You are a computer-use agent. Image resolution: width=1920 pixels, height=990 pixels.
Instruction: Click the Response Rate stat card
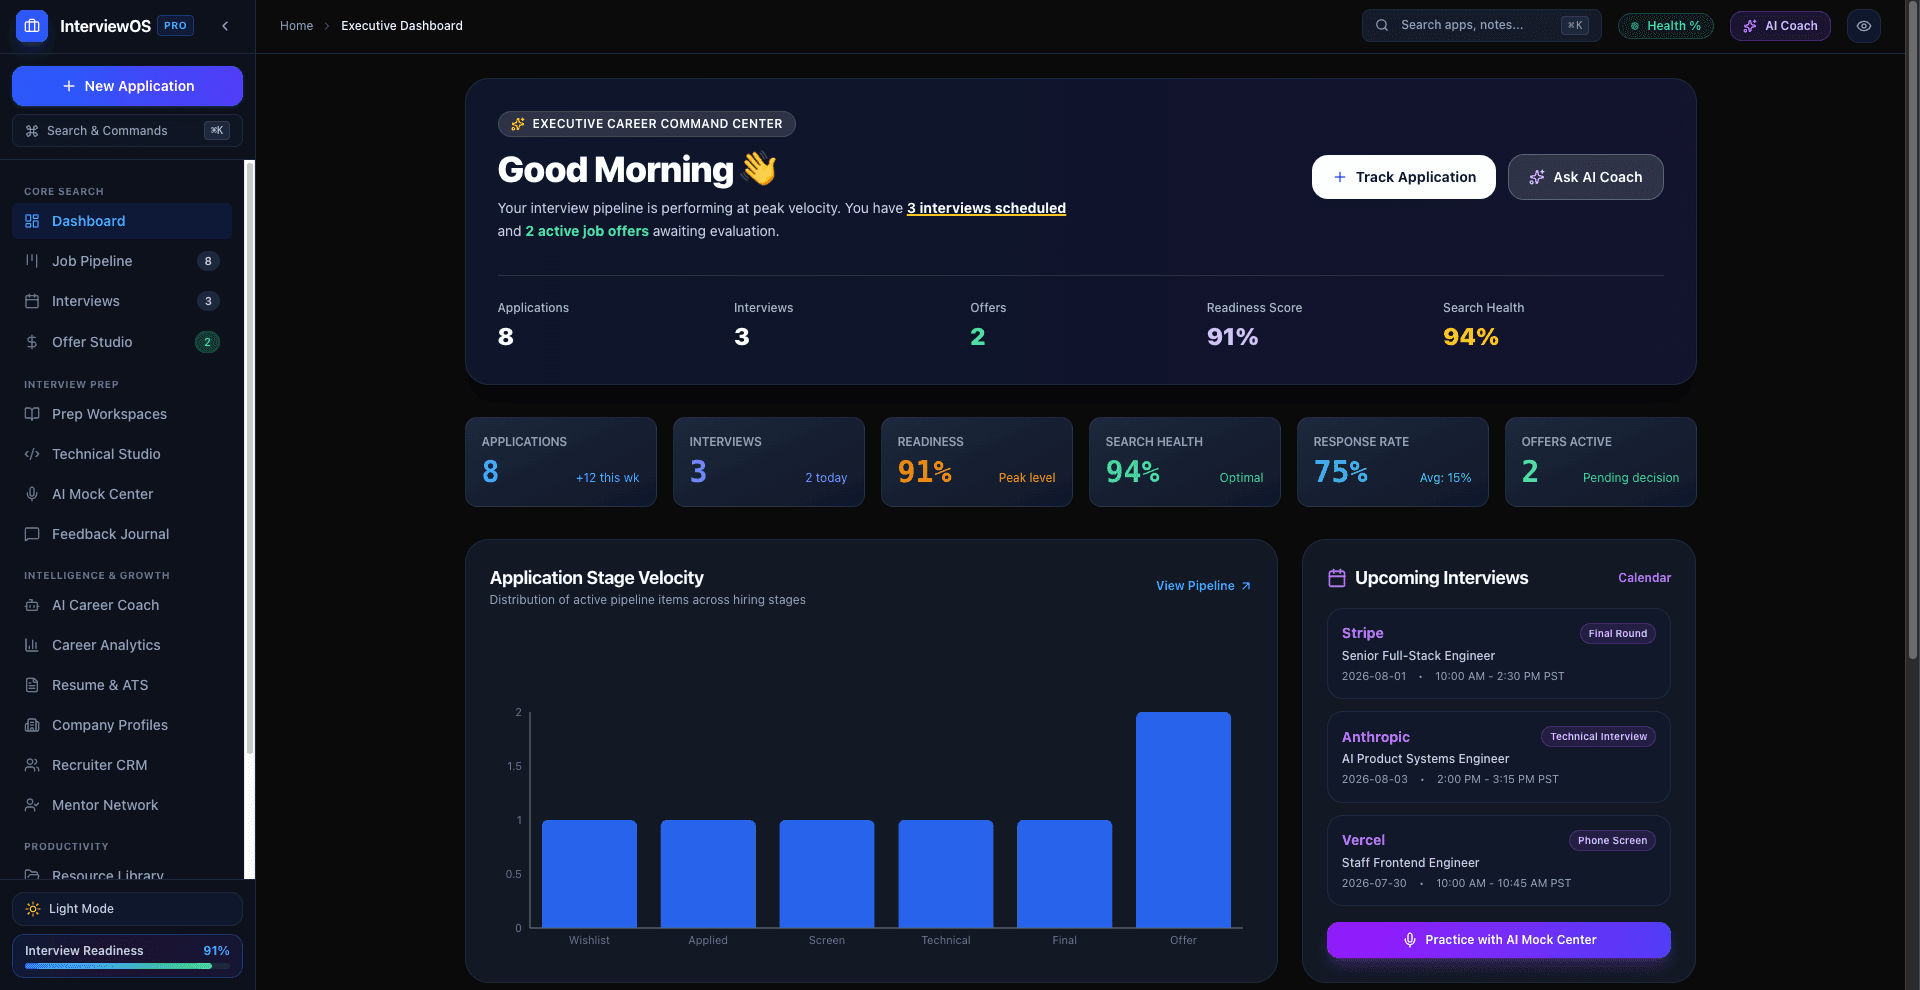(x=1393, y=462)
